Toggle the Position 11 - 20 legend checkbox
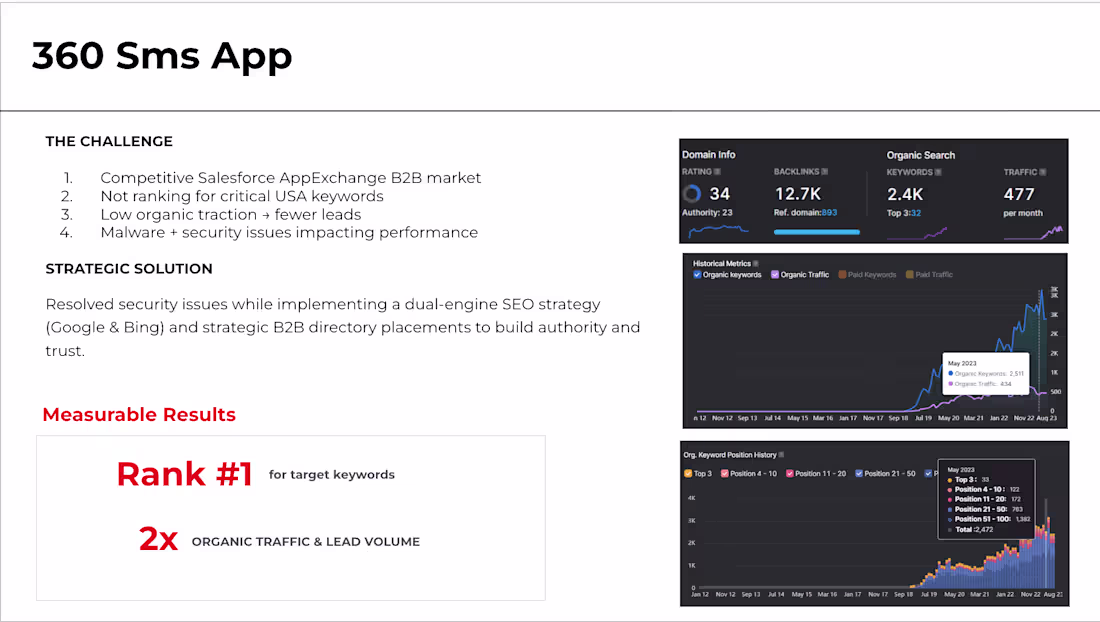This screenshot has width=1100, height=622. point(790,474)
